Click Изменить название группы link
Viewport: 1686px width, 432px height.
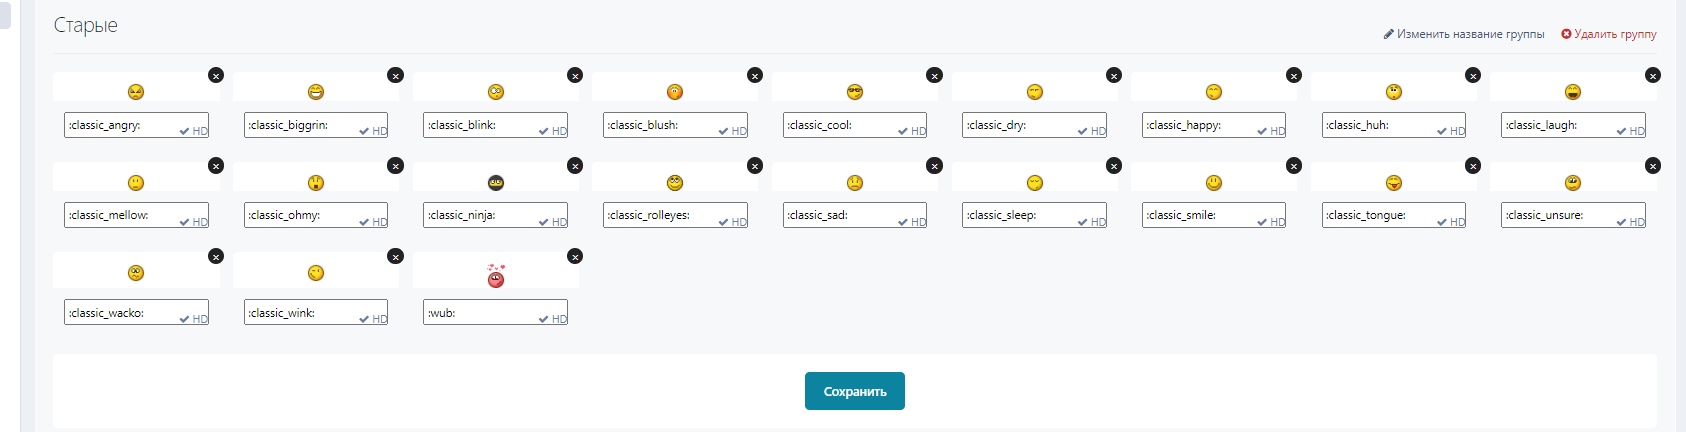tap(1464, 34)
